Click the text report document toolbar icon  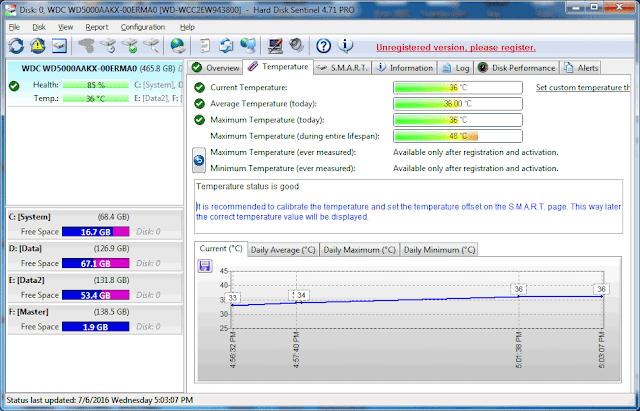[x=205, y=46]
